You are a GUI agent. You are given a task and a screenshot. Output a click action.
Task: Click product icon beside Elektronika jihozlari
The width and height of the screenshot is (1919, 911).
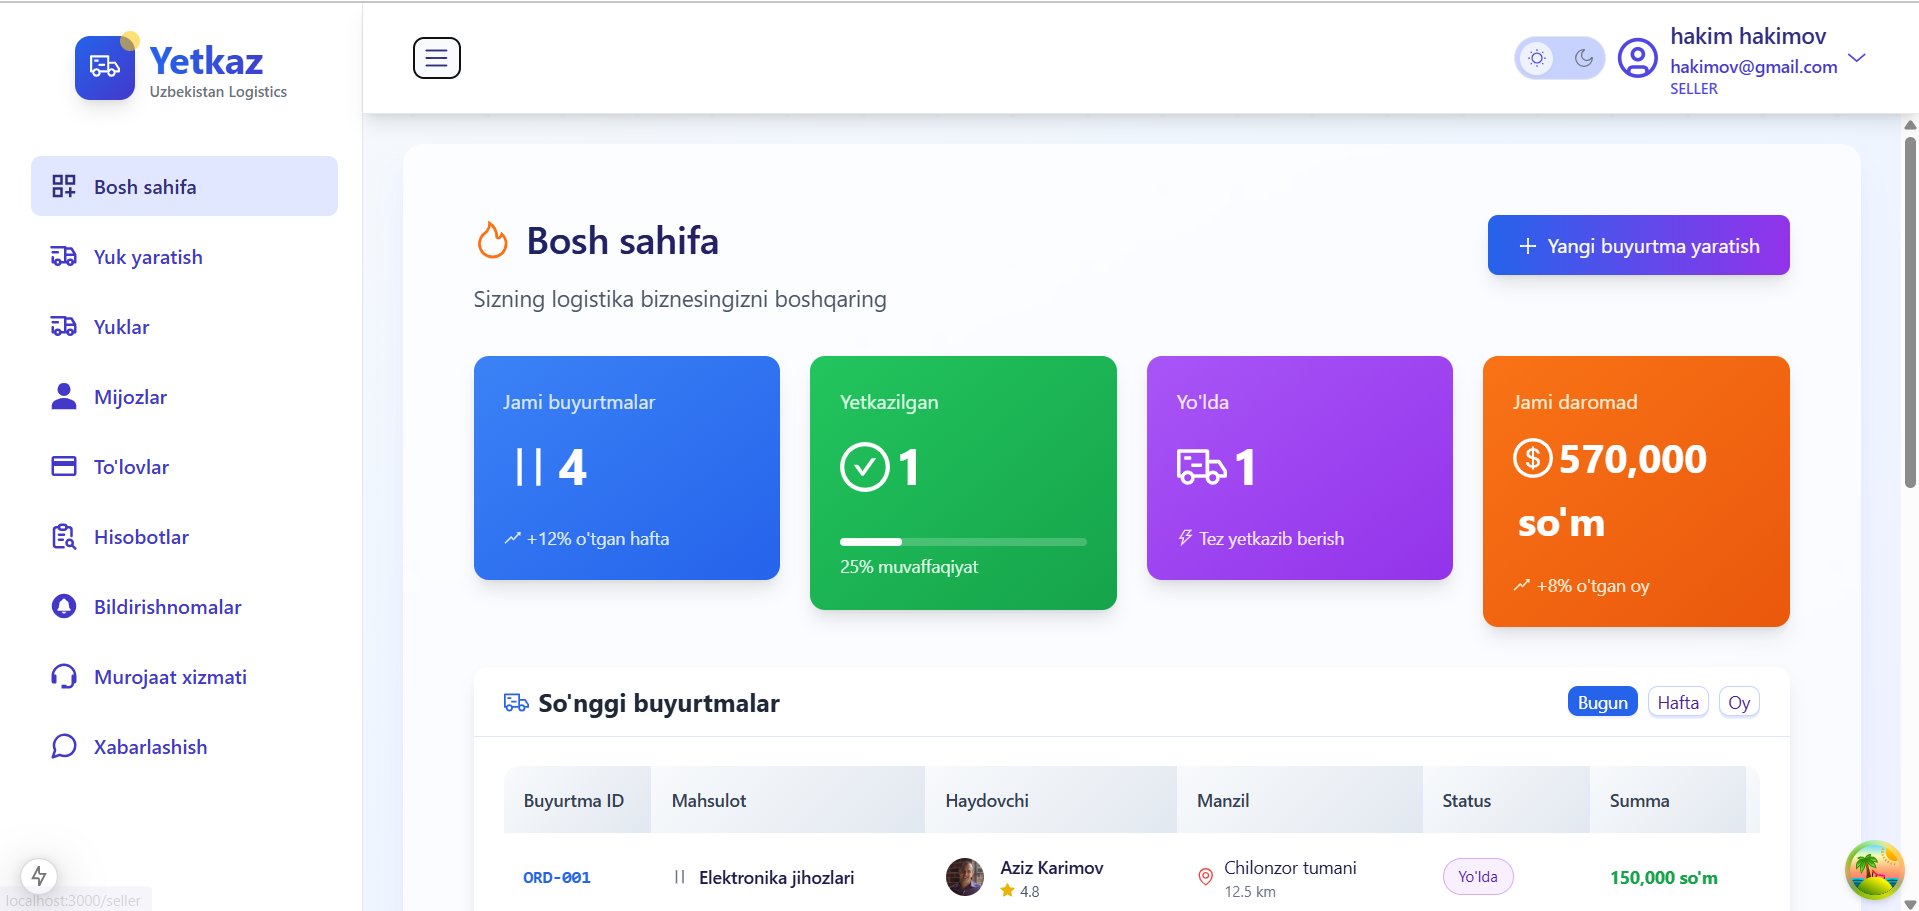pos(680,877)
